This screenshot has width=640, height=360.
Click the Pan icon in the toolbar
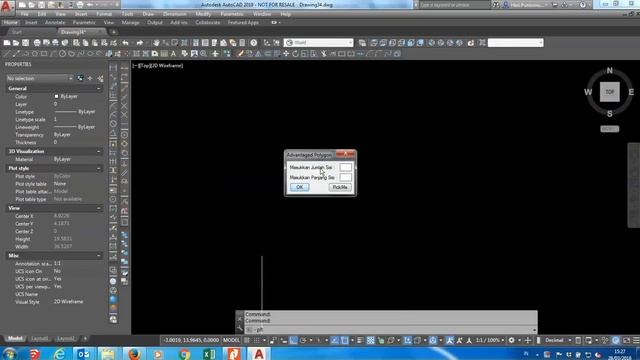click(156, 43)
